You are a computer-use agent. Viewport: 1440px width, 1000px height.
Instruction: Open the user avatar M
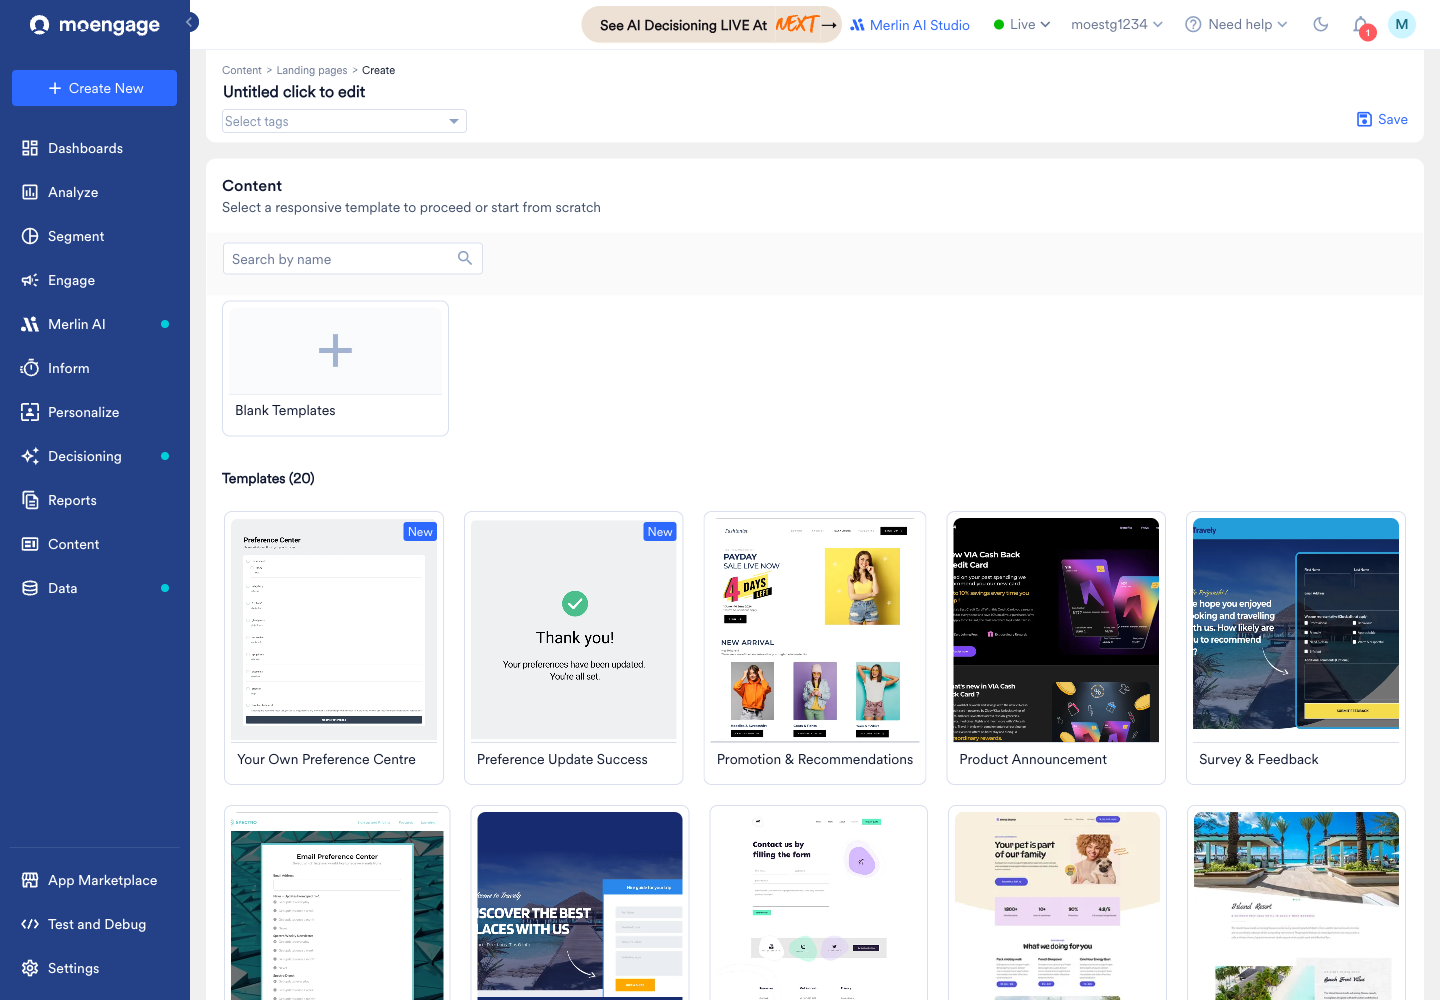pos(1402,24)
